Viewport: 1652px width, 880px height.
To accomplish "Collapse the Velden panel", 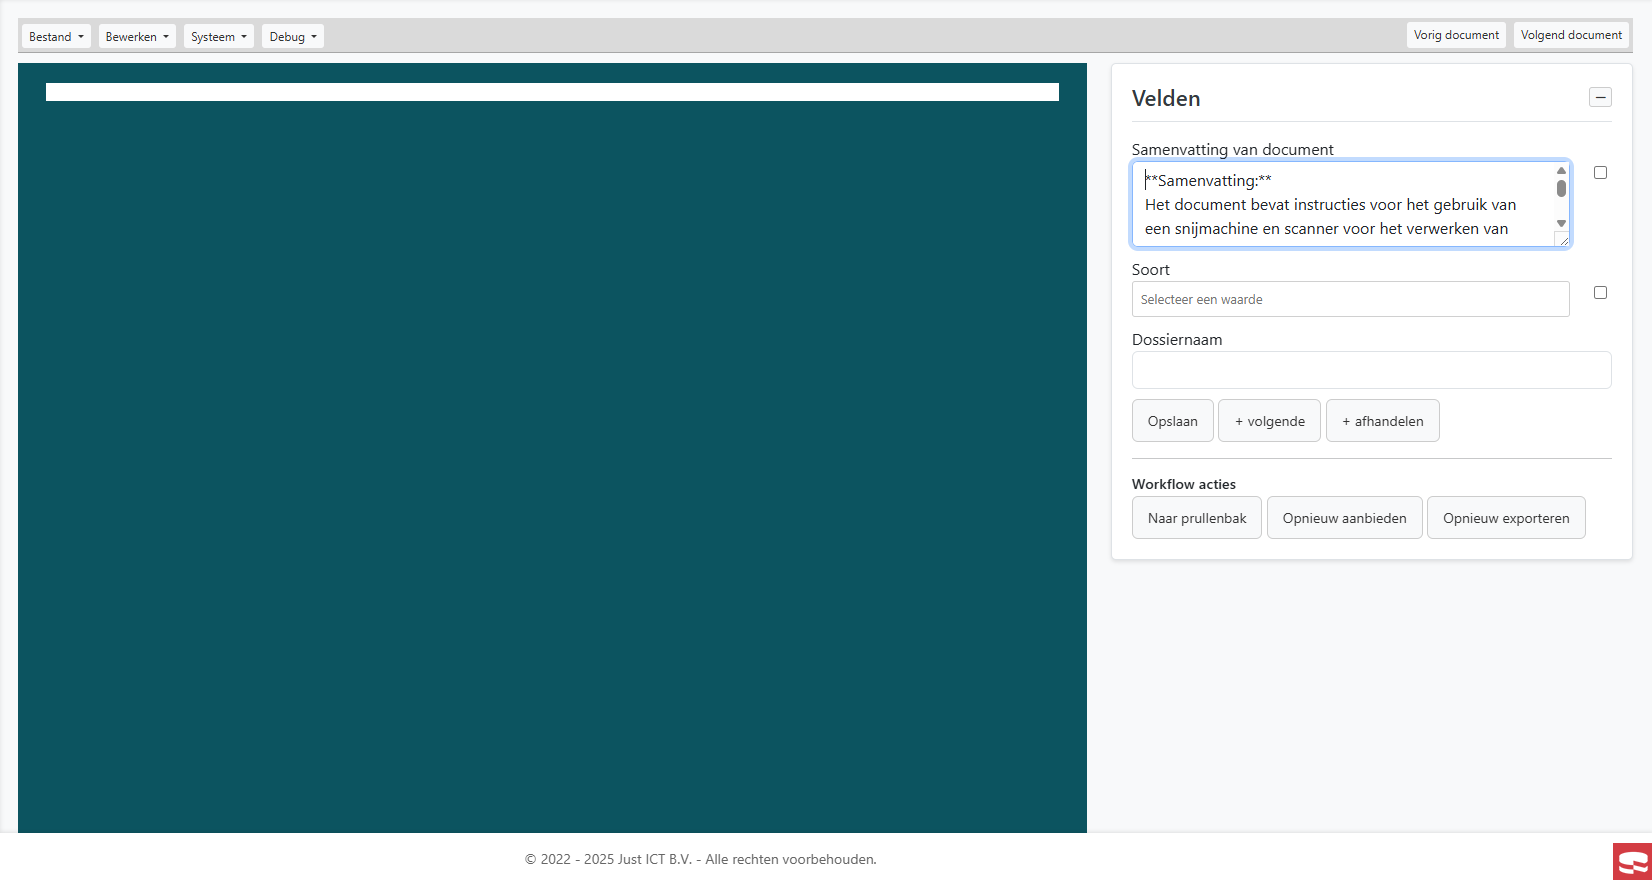I will click(x=1600, y=97).
